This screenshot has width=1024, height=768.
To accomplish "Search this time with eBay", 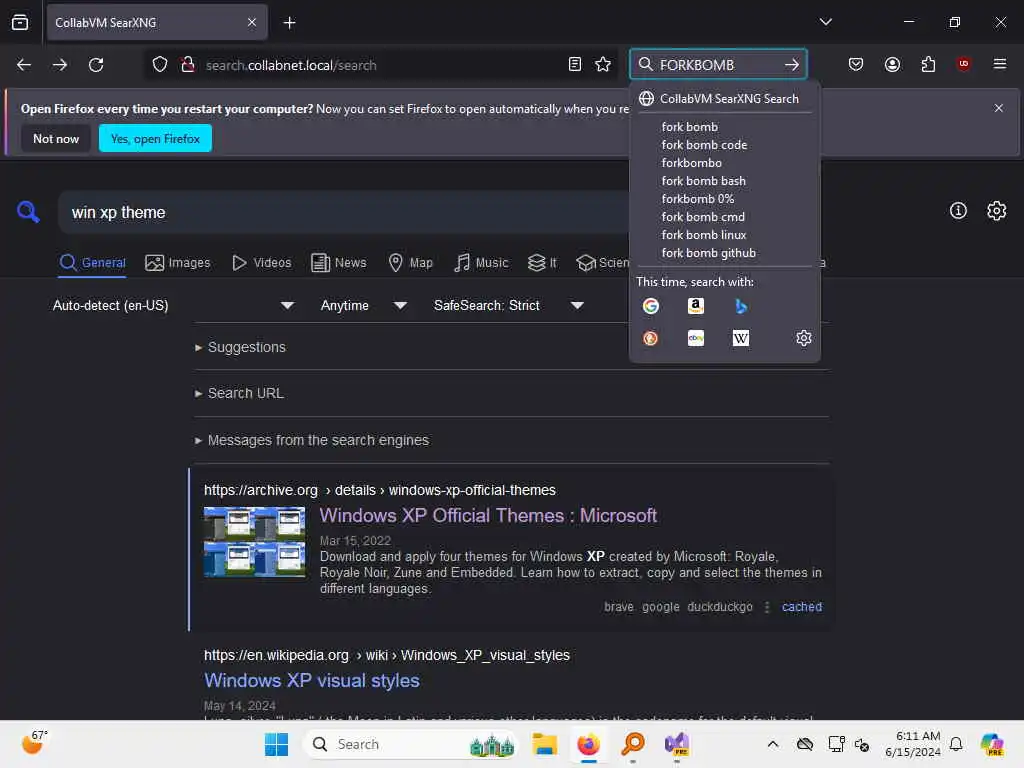I will 696,338.
